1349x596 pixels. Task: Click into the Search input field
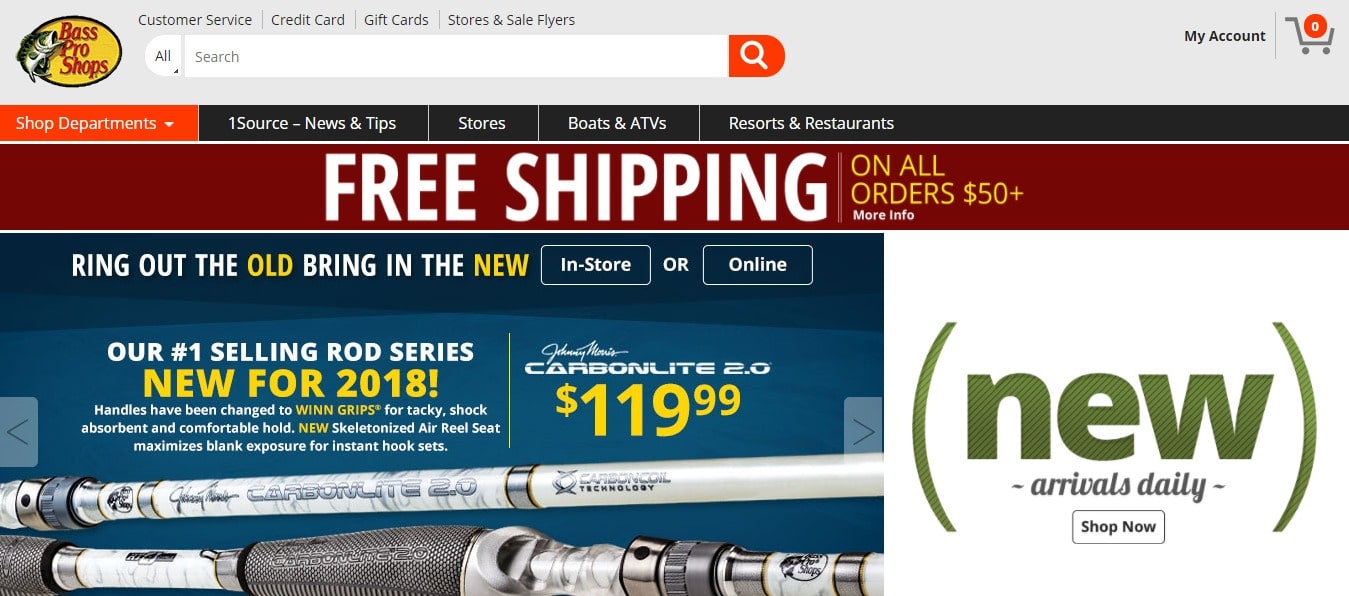456,56
